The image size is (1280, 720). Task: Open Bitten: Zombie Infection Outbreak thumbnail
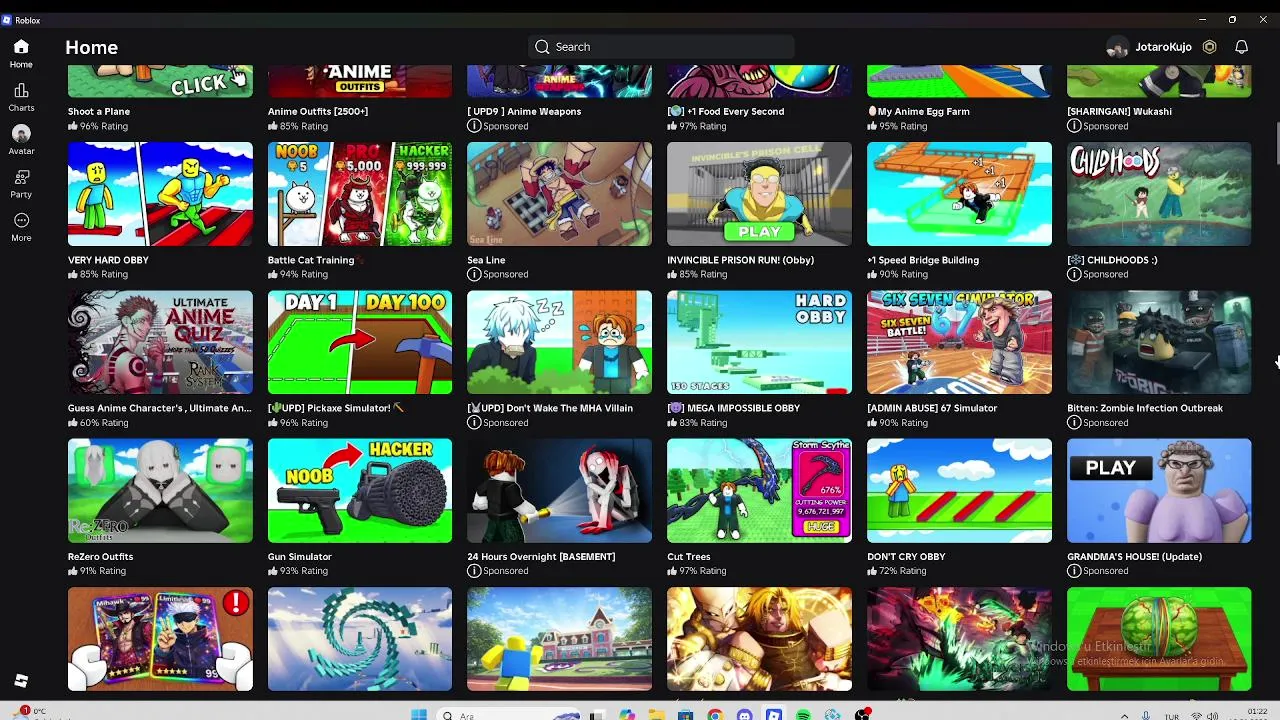[1159, 343]
